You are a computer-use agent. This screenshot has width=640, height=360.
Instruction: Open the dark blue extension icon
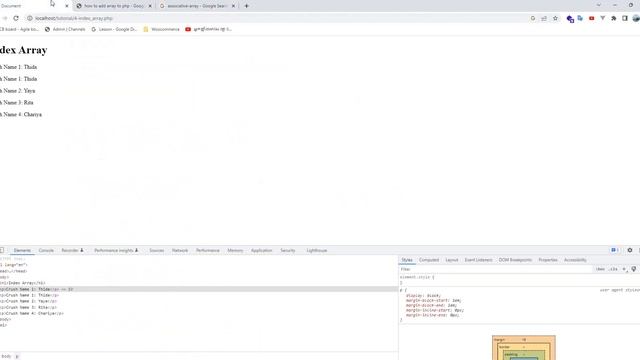coord(570,19)
